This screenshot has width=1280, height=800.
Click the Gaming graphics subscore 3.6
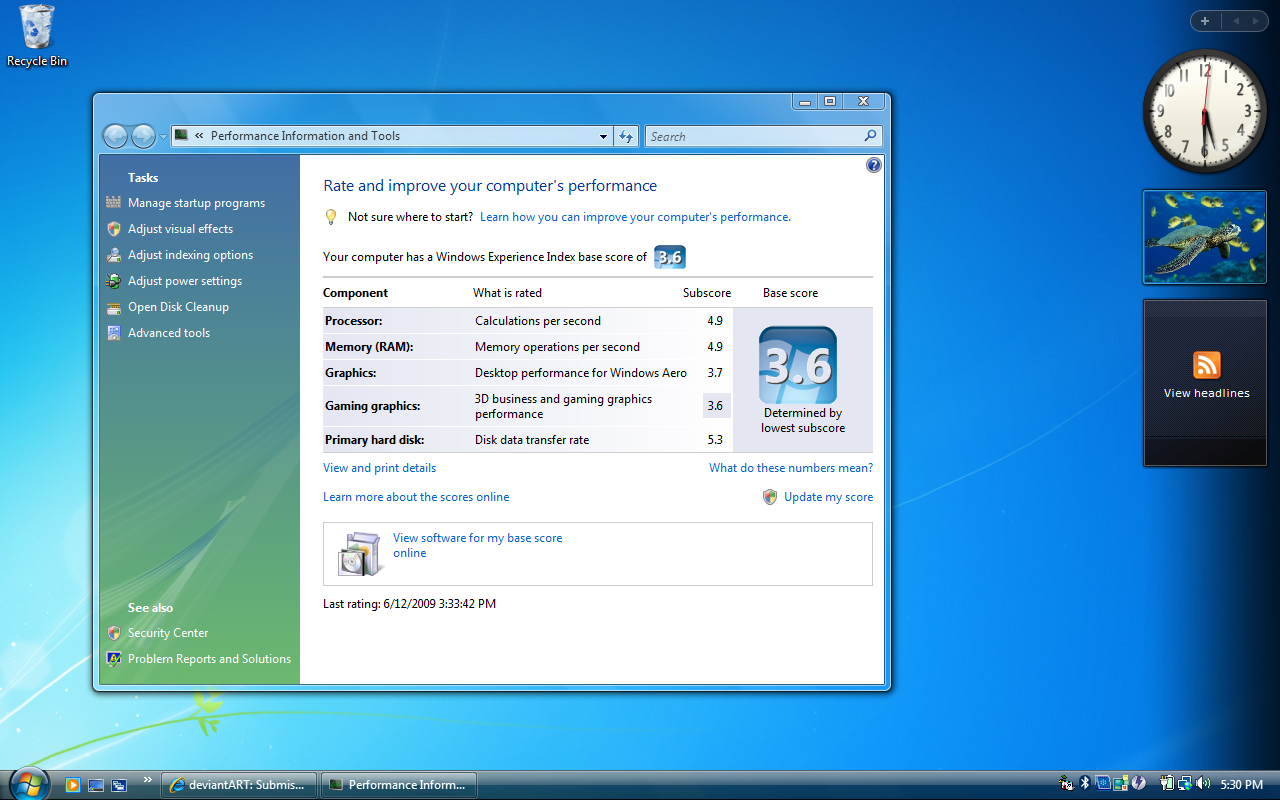click(714, 406)
